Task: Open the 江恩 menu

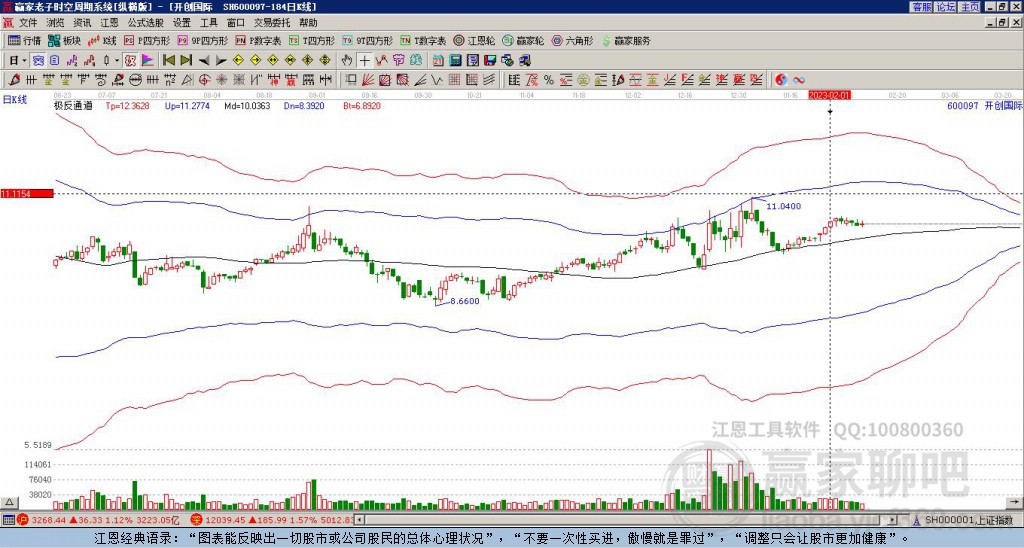Action: pyautogui.click(x=110, y=23)
